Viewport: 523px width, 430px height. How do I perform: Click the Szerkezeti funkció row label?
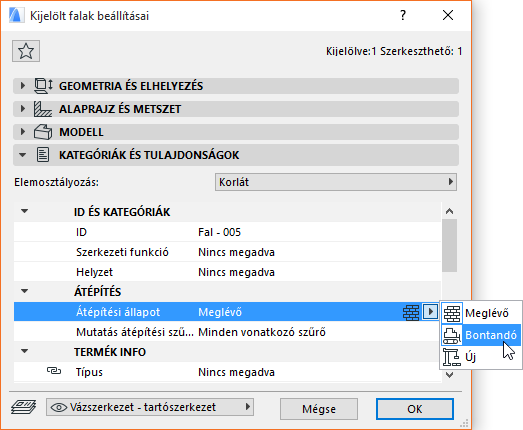(122, 252)
